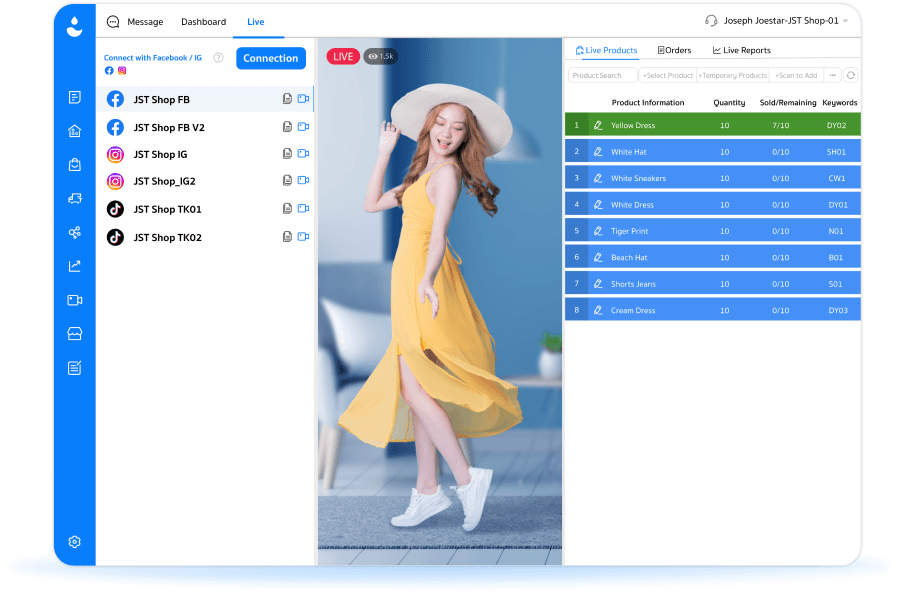Click the live video camera sidebar icon
This screenshot has width=900, height=595.
[74, 300]
